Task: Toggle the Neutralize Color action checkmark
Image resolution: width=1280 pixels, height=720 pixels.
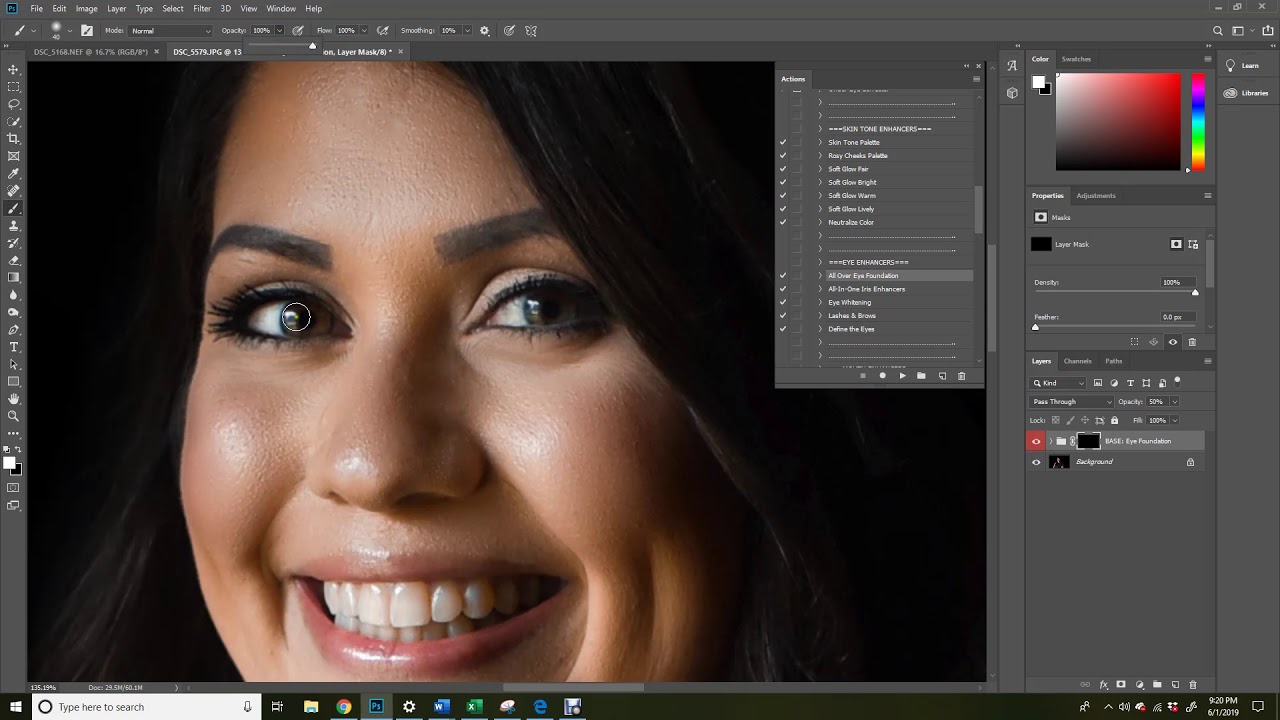Action: click(x=783, y=222)
